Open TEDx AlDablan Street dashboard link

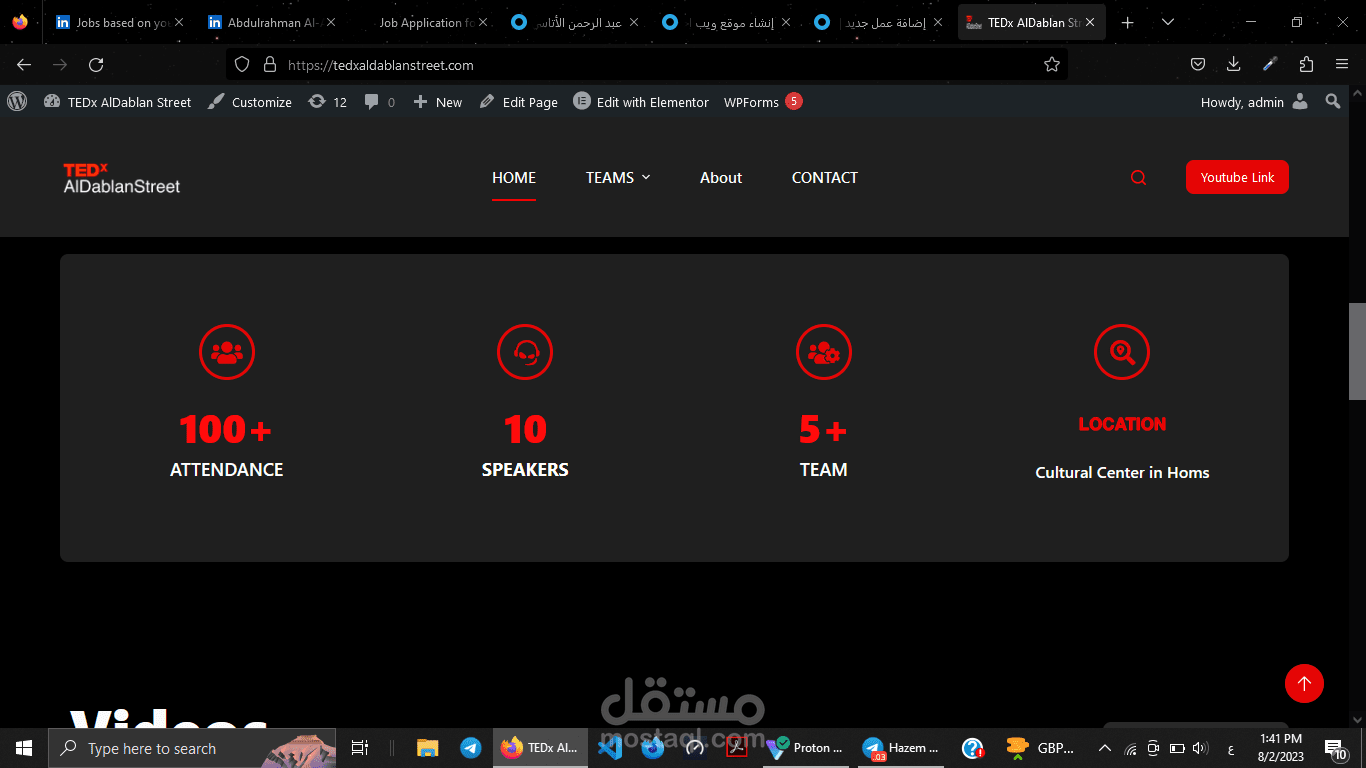(x=117, y=102)
